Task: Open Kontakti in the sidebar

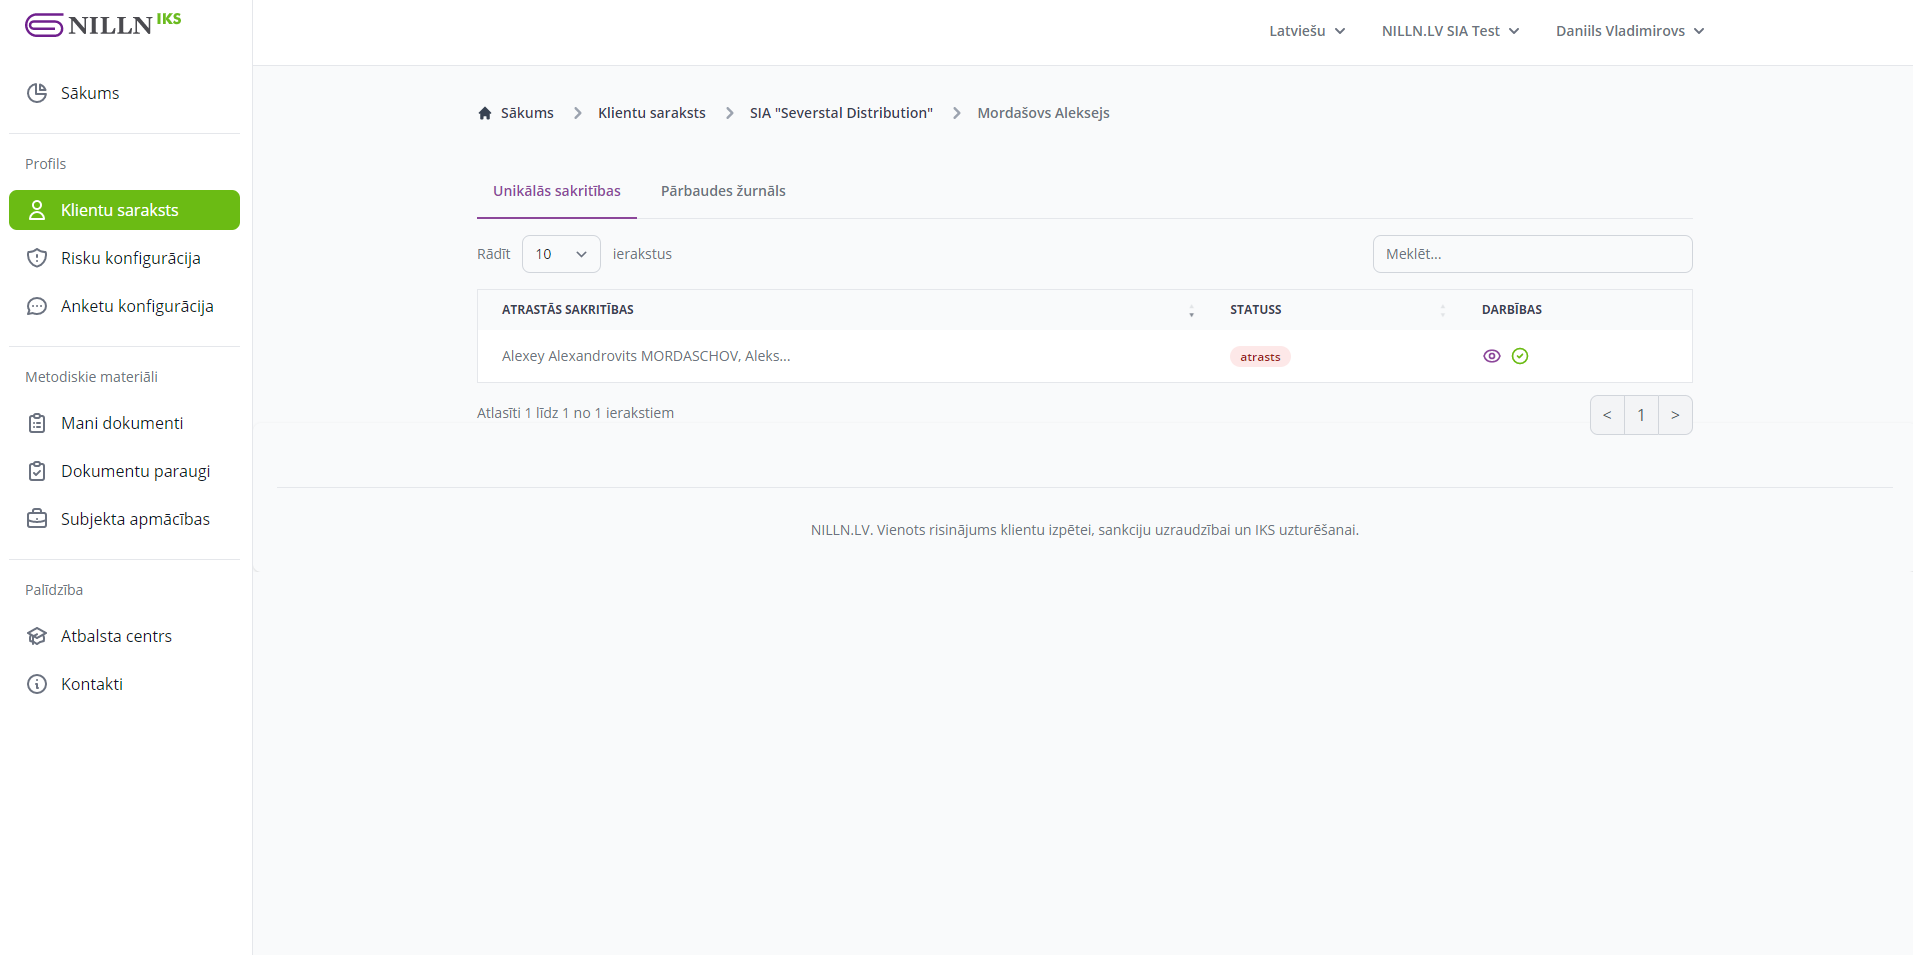Action: tap(124, 684)
